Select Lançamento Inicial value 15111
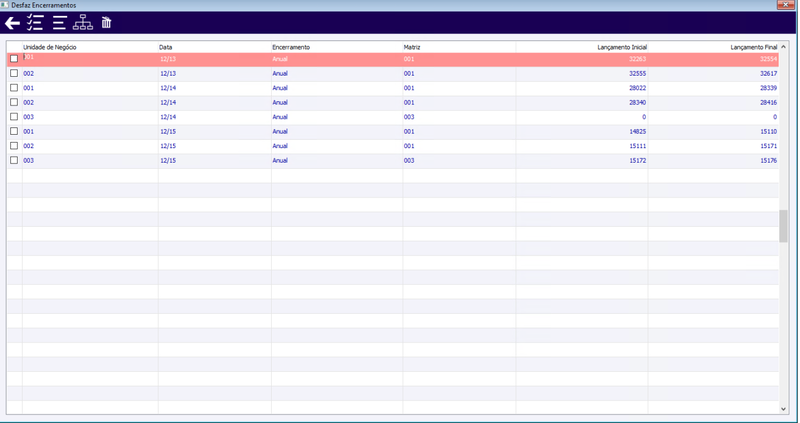Screen dimensions: 800x423 coord(637,146)
